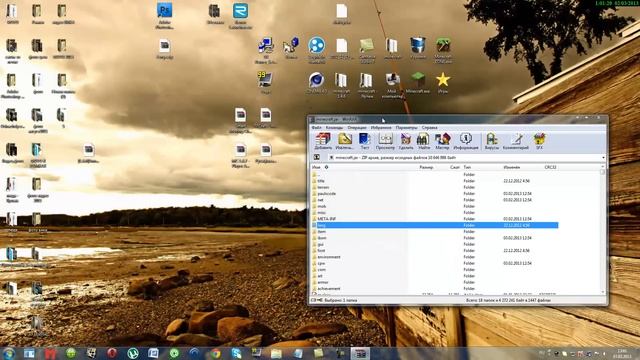The width and height of the screenshot is (640, 360).
Task: Select the misc folder row
Action: (x=435, y=213)
